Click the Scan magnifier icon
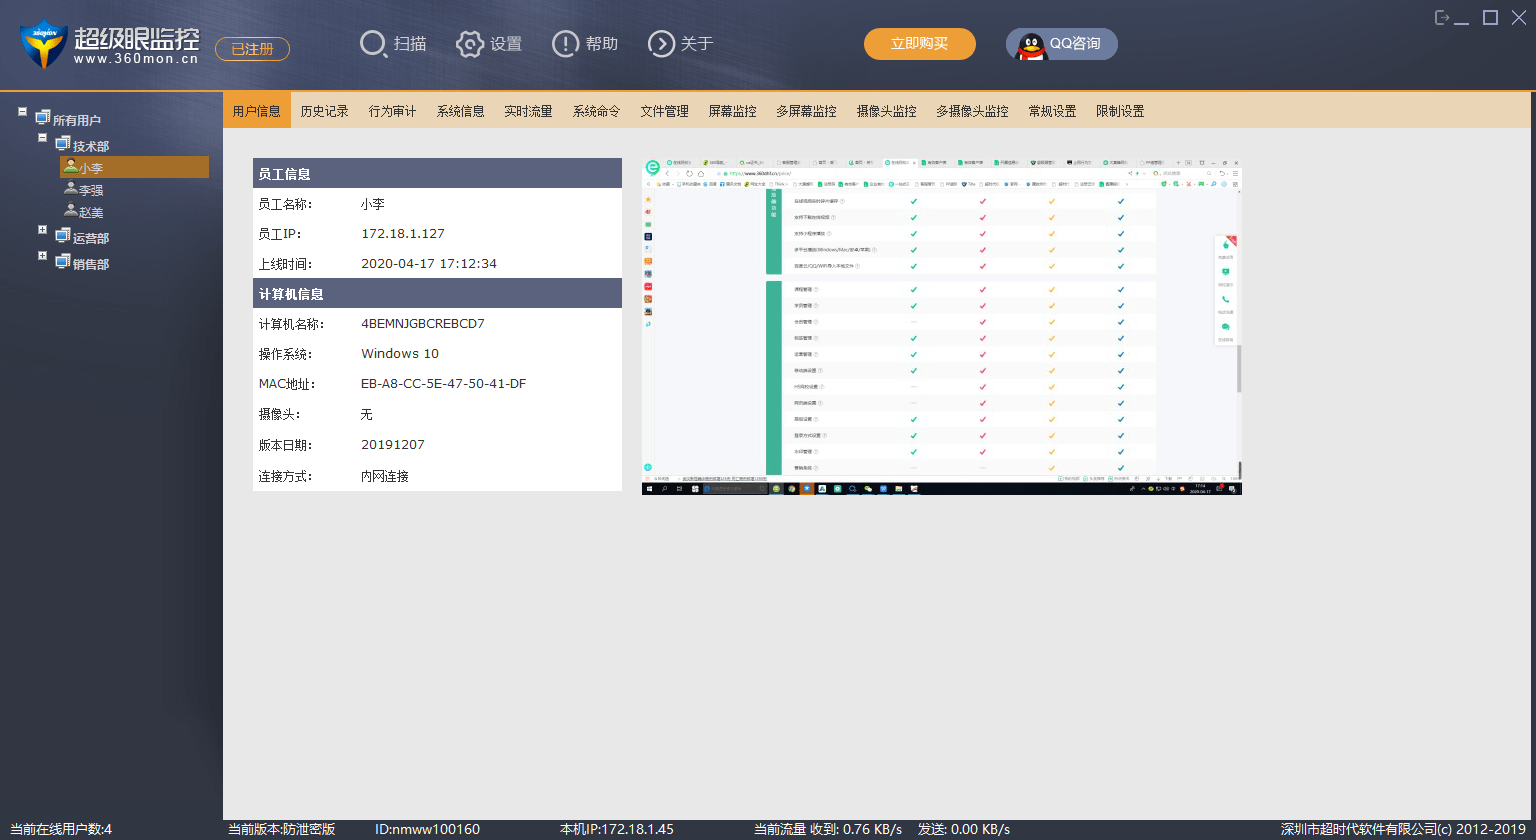Image resolution: width=1536 pixels, height=840 pixels. pos(373,44)
